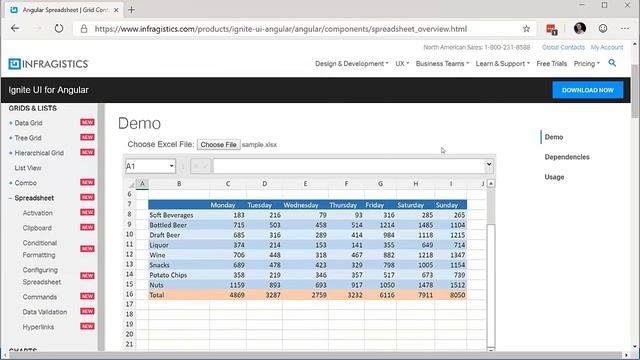This screenshot has width=640, height=360.
Task: Jump to Dependencies section
Action: [567, 157]
